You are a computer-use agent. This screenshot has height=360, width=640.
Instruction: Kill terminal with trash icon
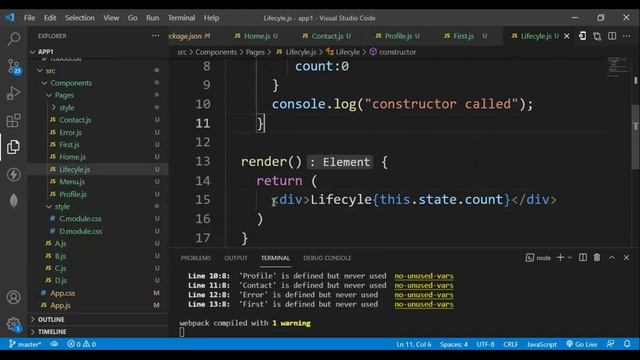point(597,258)
